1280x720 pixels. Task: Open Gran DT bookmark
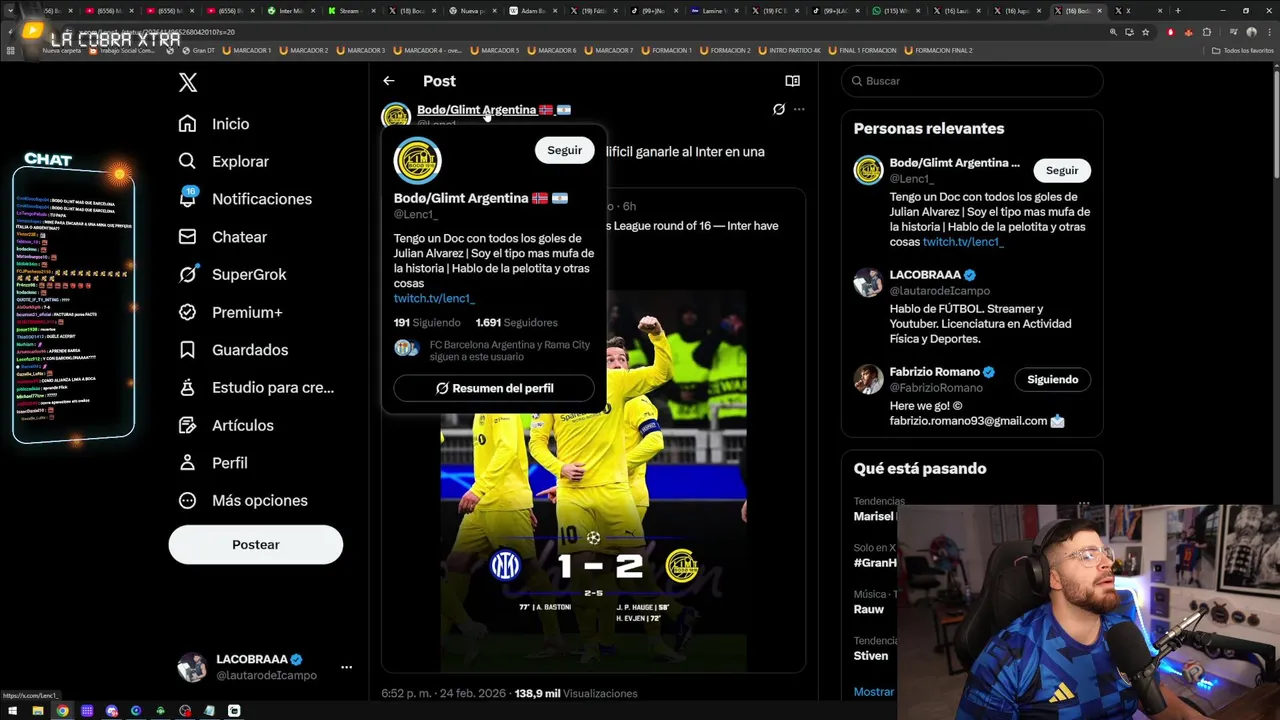(x=198, y=50)
